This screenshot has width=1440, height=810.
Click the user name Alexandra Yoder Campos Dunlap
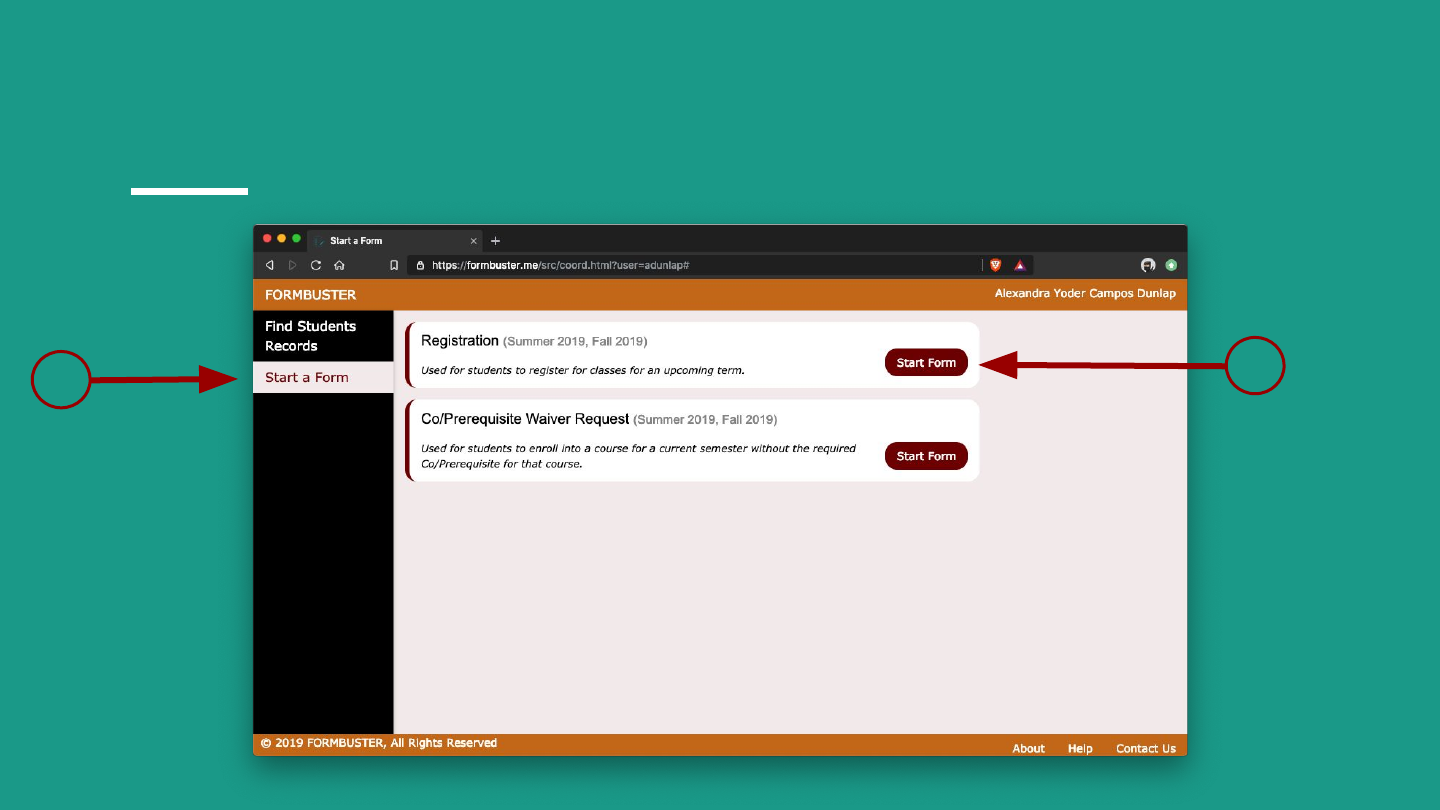(x=1085, y=294)
